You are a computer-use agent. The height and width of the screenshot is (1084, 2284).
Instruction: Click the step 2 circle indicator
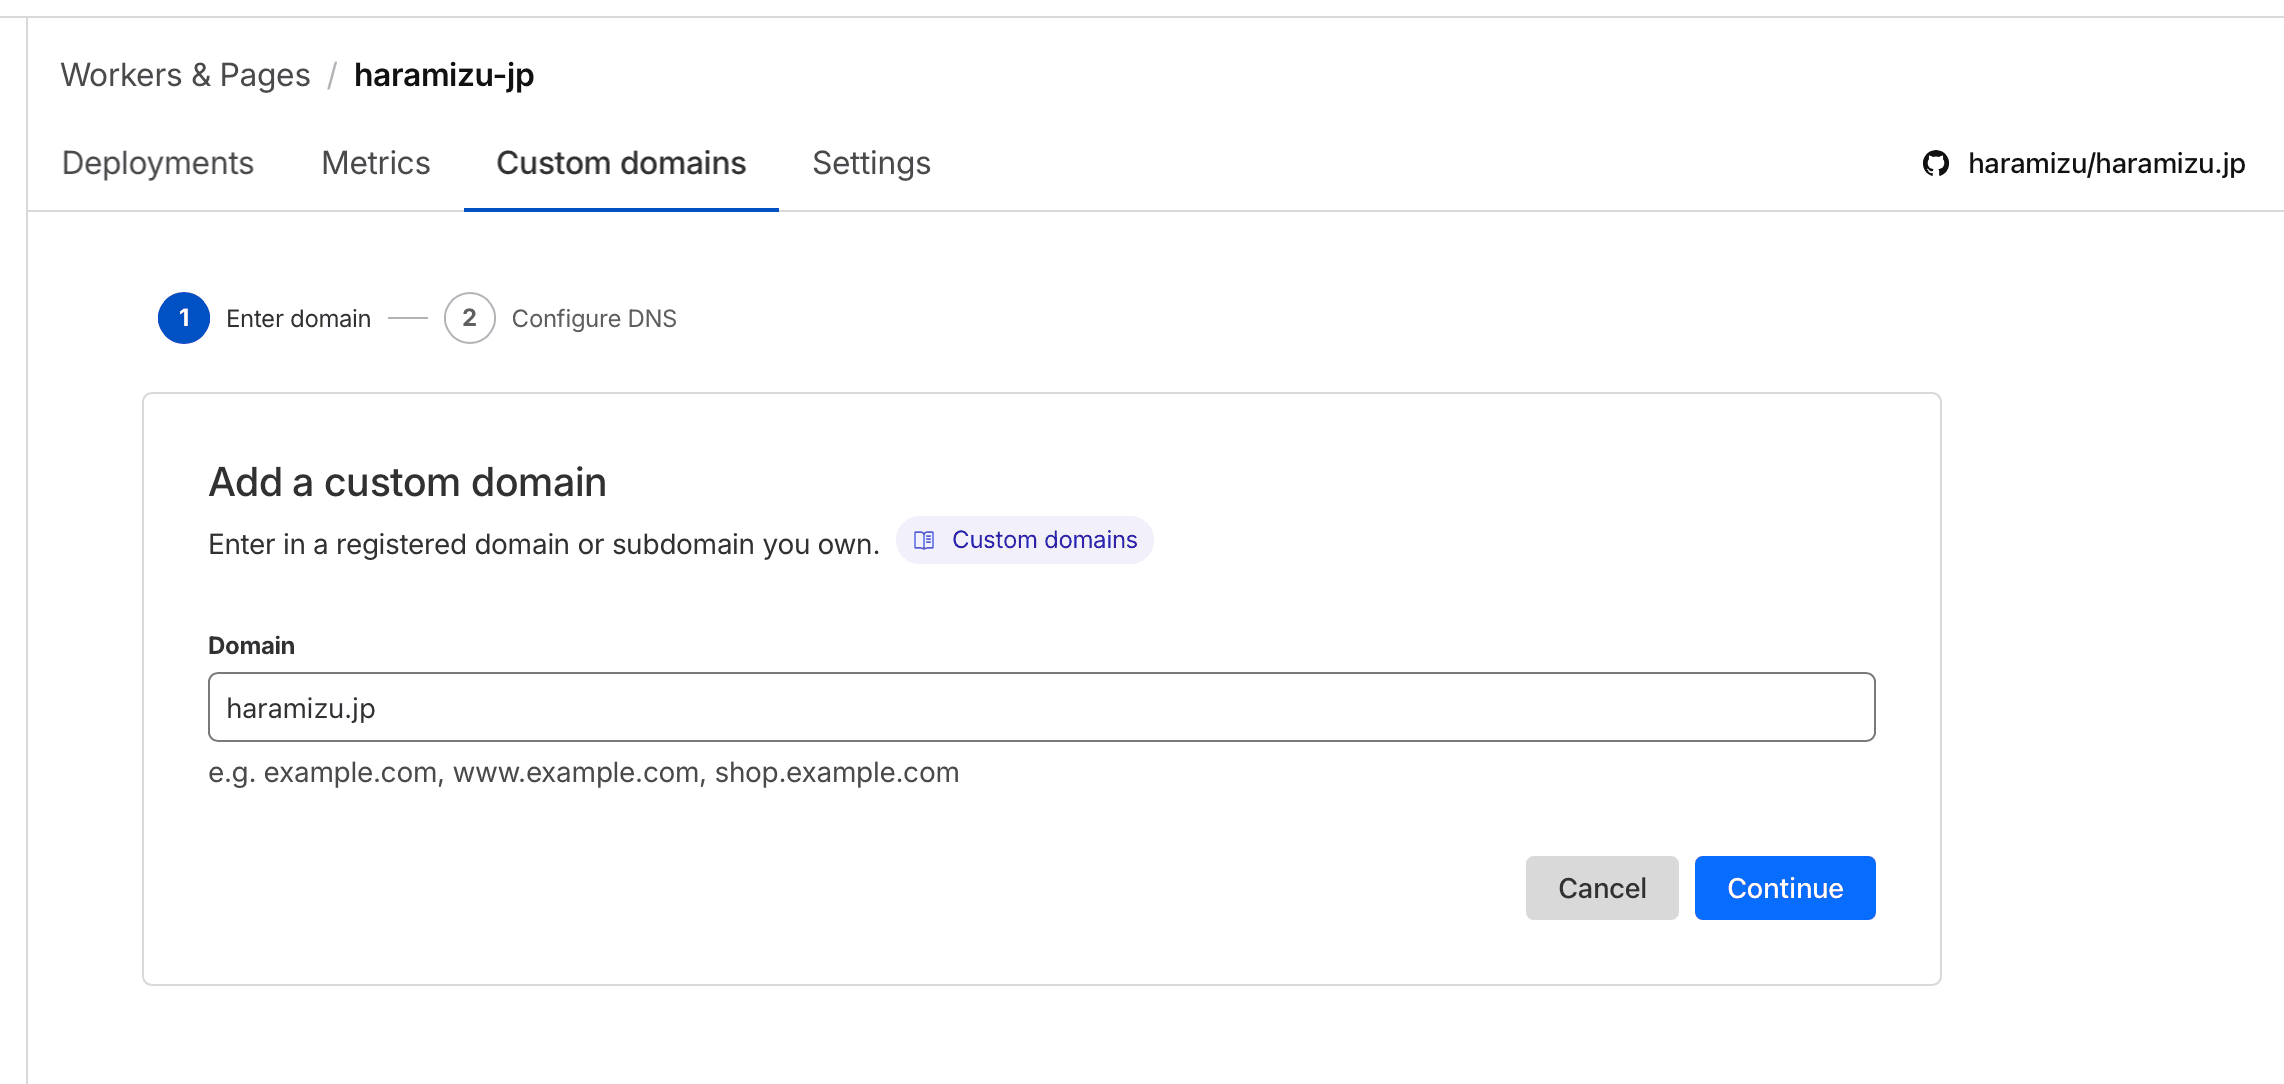[469, 318]
